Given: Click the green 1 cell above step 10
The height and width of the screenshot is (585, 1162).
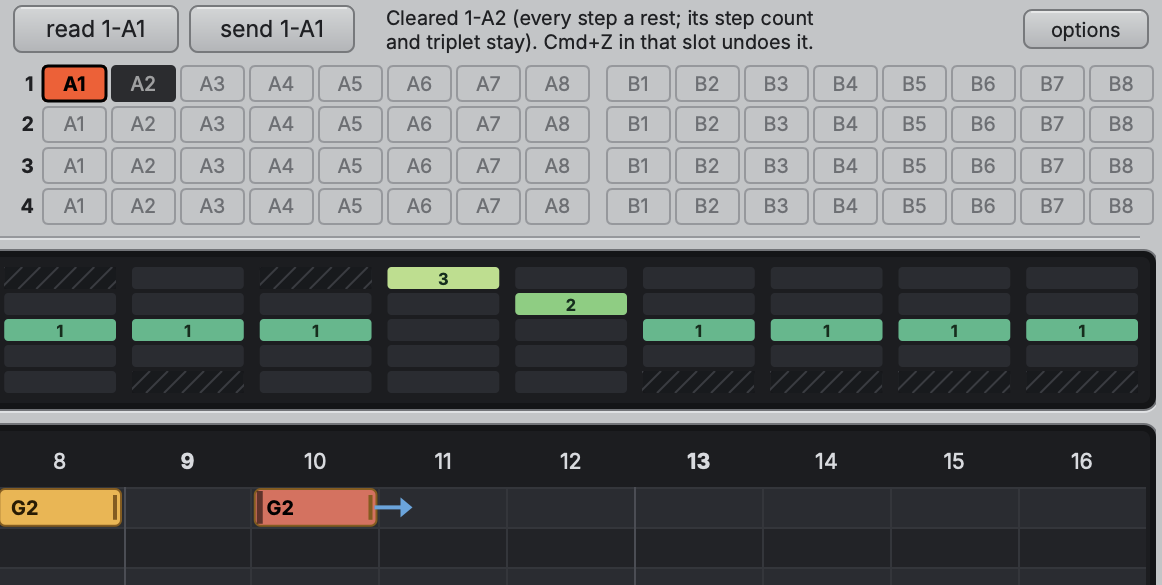Looking at the screenshot, I should (316, 330).
